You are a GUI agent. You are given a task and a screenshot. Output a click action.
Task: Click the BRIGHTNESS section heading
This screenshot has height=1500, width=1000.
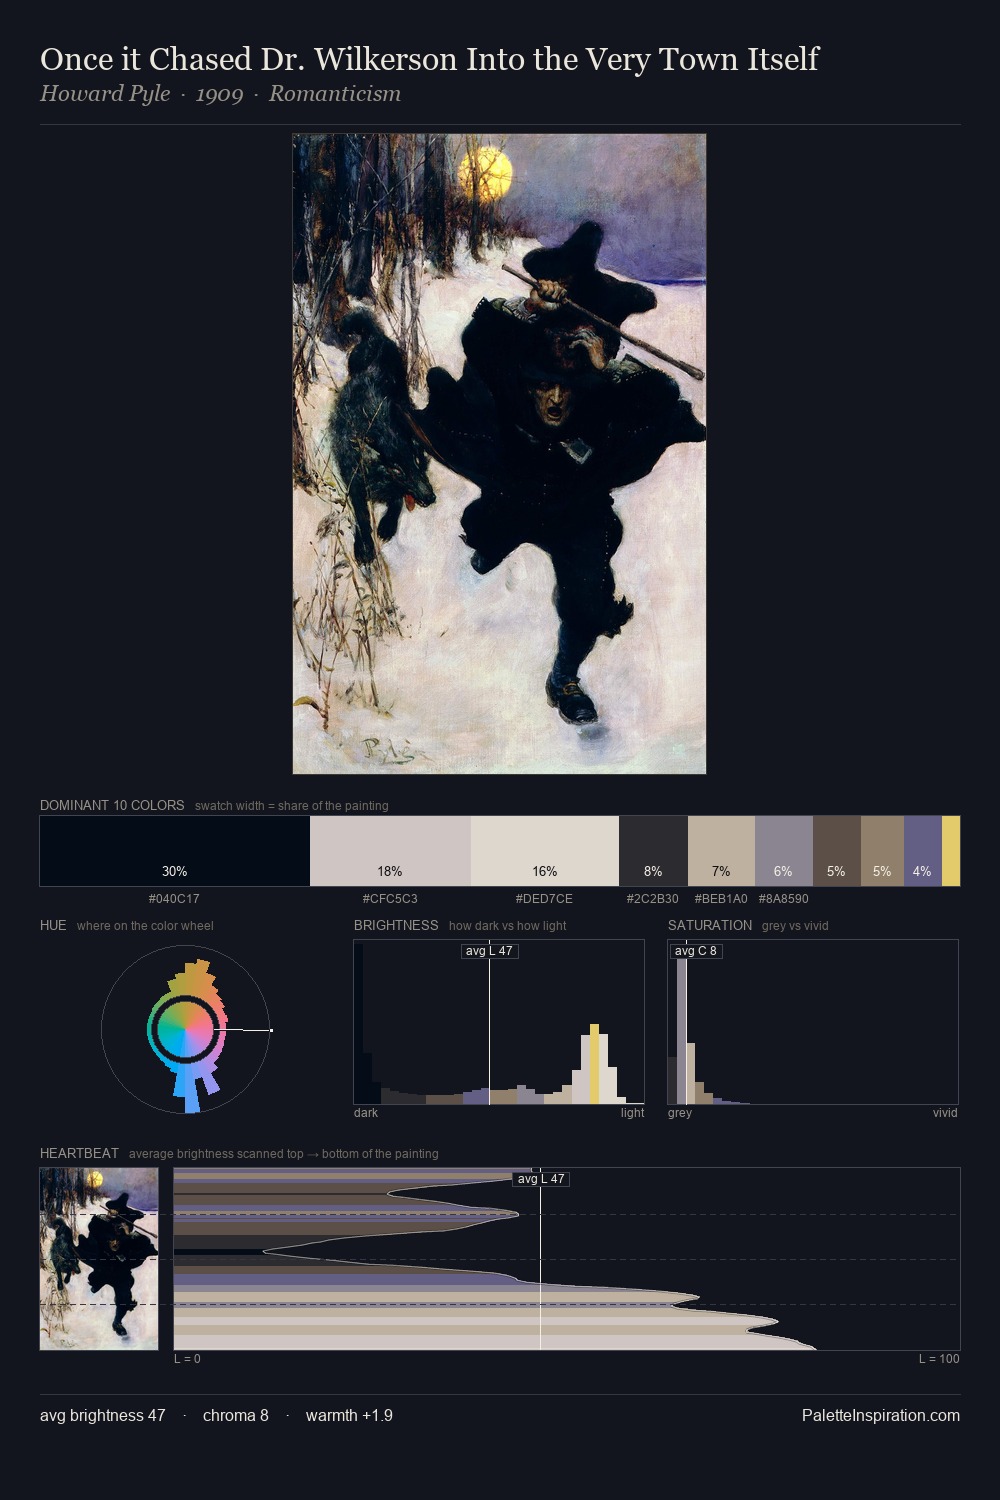point(396,925)
